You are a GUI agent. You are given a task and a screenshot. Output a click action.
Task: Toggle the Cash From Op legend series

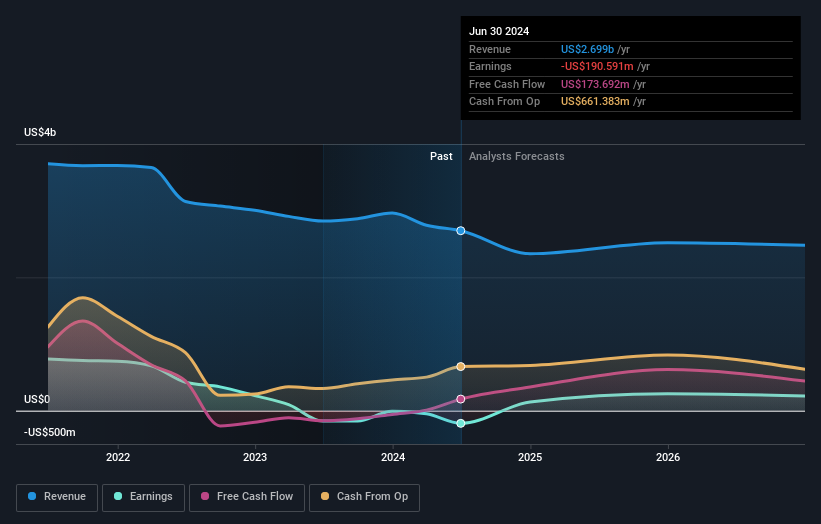[x=364, y=497]
